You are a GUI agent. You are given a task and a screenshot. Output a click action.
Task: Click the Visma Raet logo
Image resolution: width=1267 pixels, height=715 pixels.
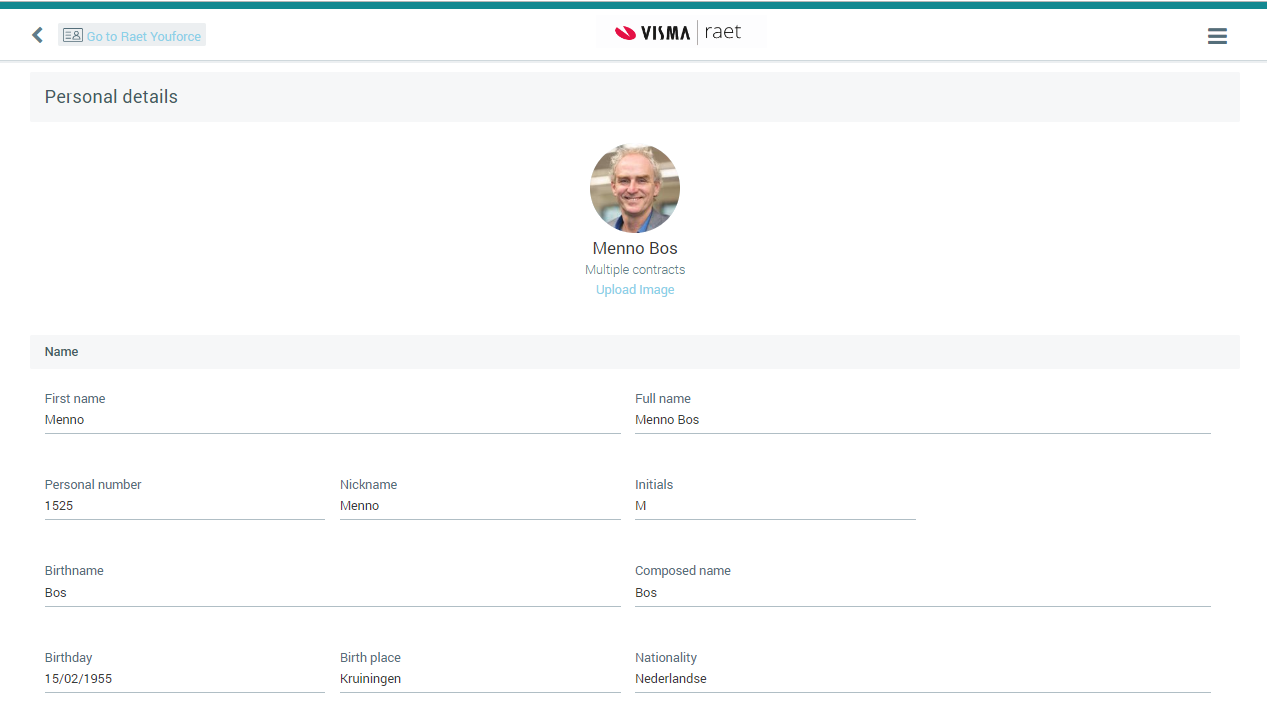(680, 32)
